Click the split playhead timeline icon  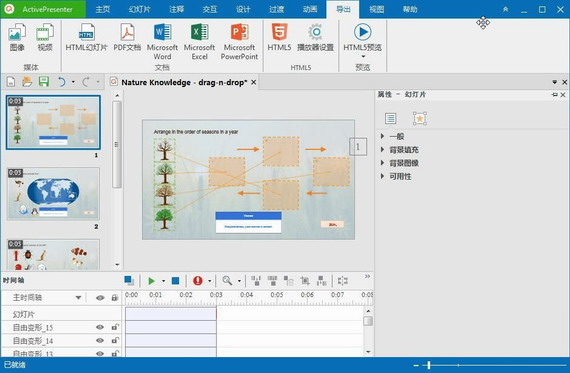click(342, 280)
